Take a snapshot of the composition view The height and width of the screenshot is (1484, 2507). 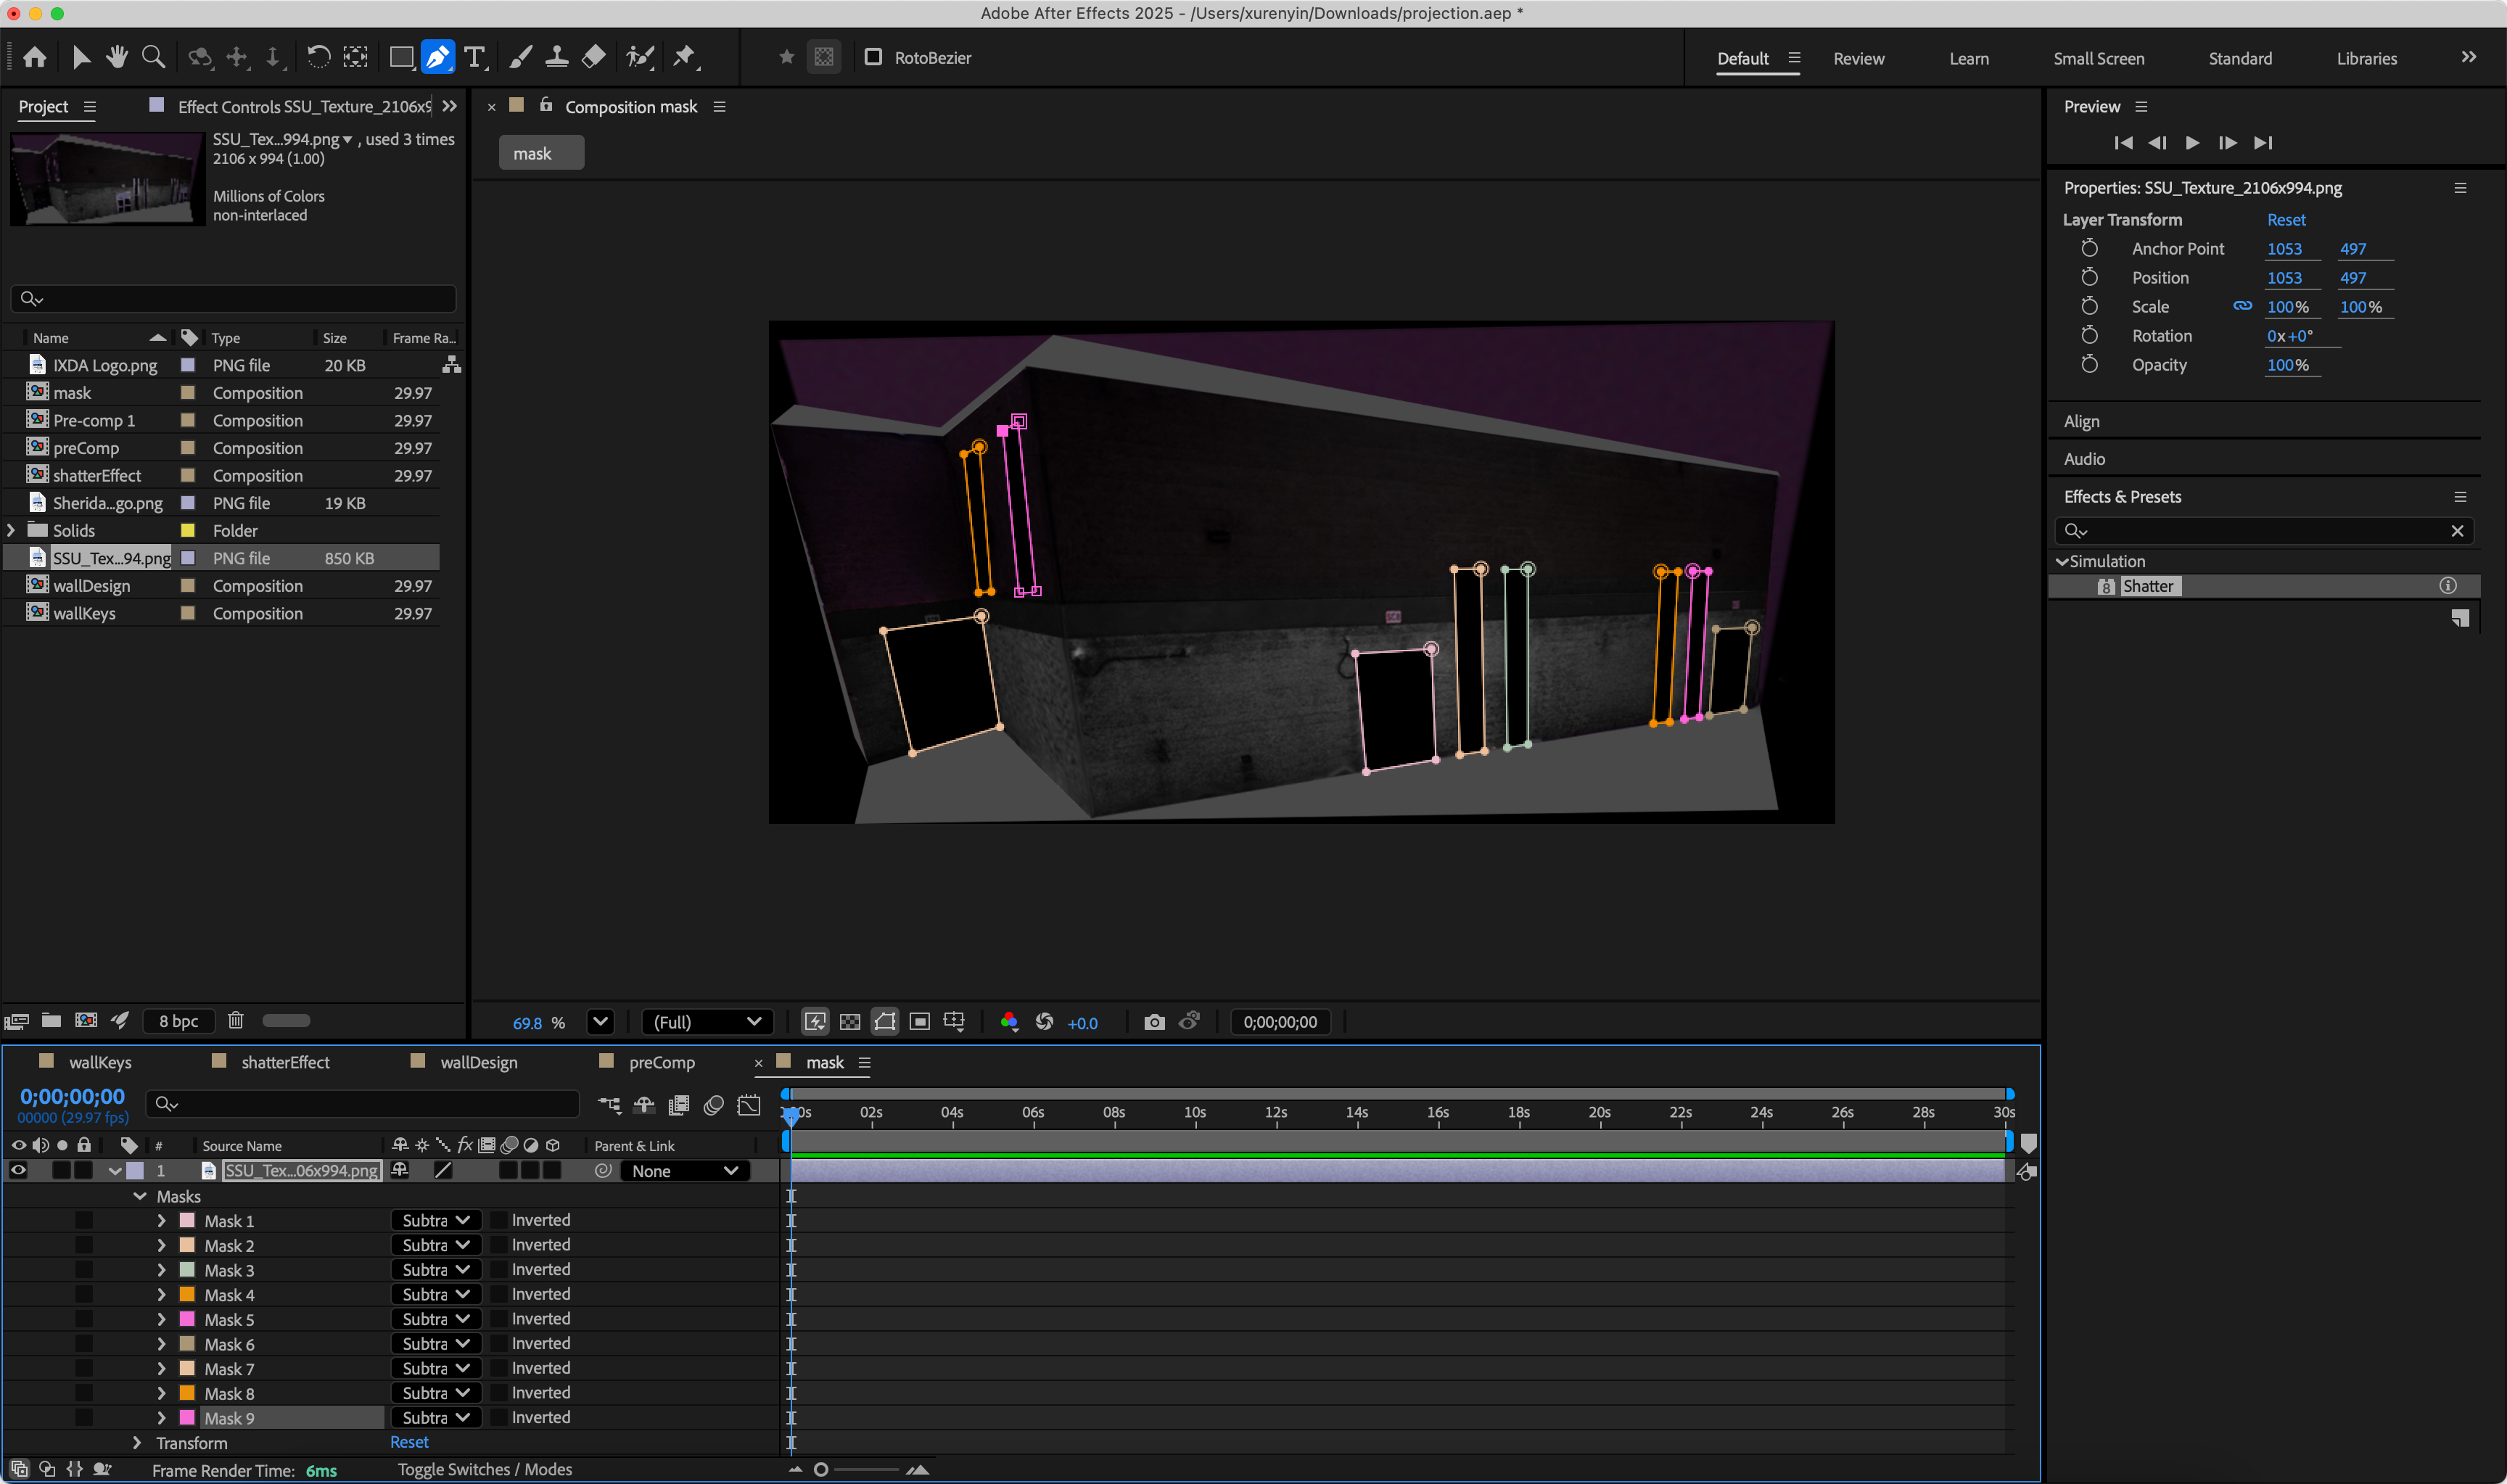[1154, 1021]
